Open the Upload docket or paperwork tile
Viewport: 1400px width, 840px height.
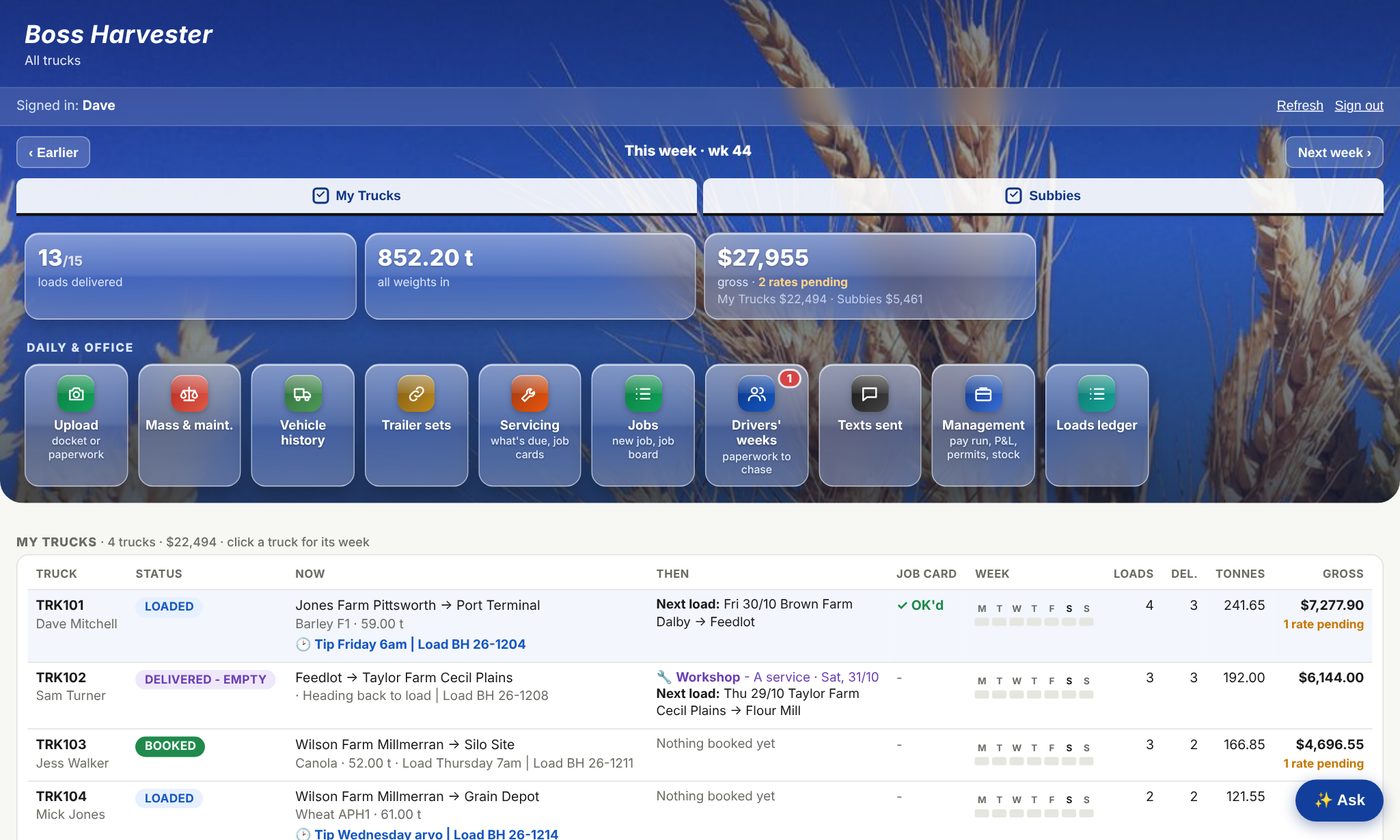point(76,425)
